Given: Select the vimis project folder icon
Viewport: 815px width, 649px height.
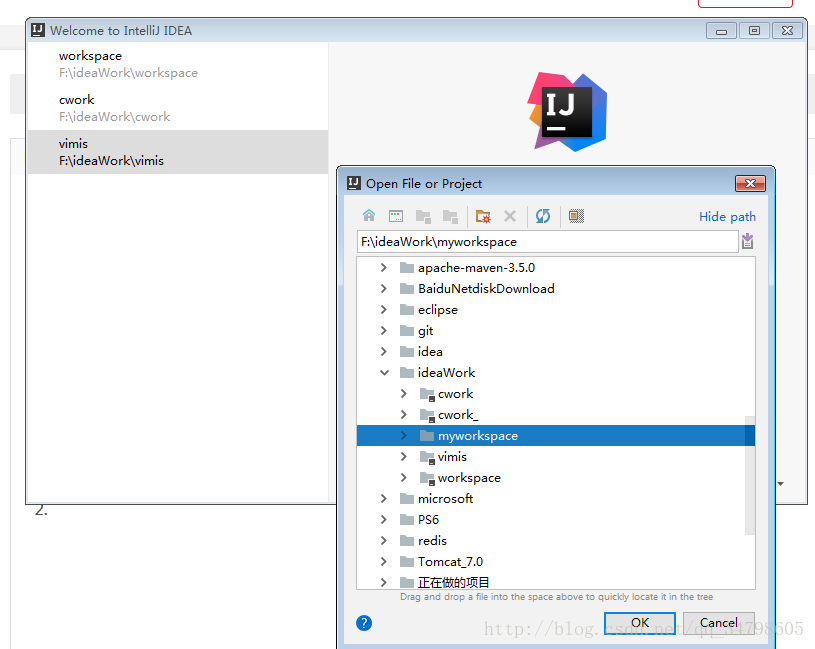Looking at the screenshot, I should pos(427,457).
